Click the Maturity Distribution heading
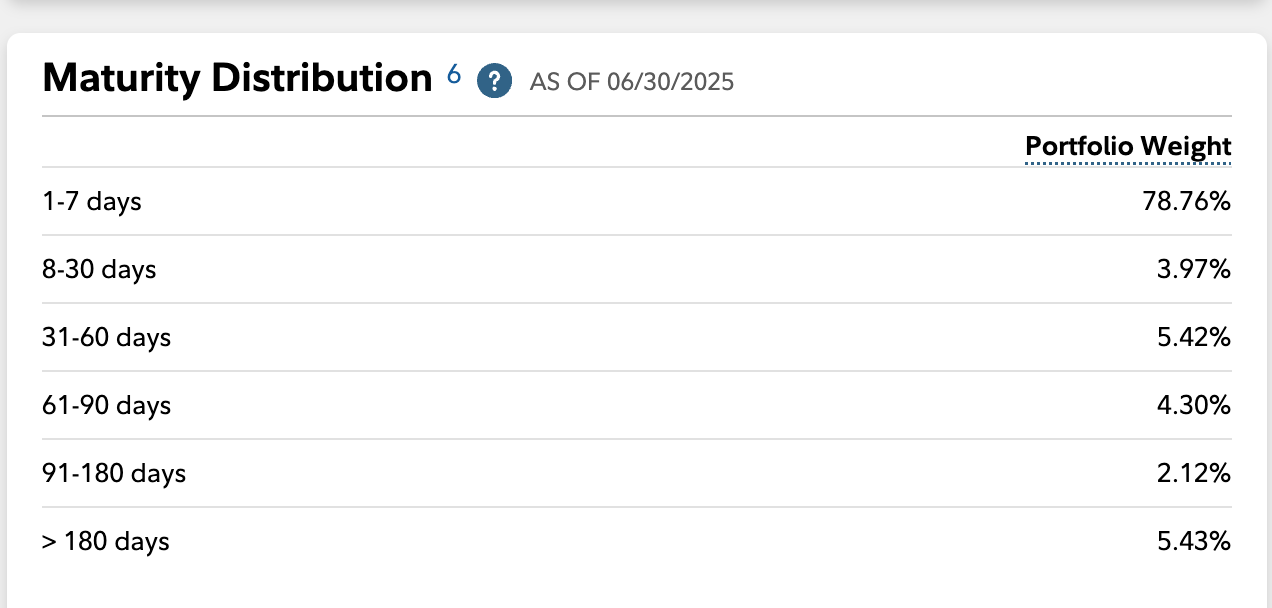Image resolution: width=1272 pixels, height=608 pixels. 237,78
